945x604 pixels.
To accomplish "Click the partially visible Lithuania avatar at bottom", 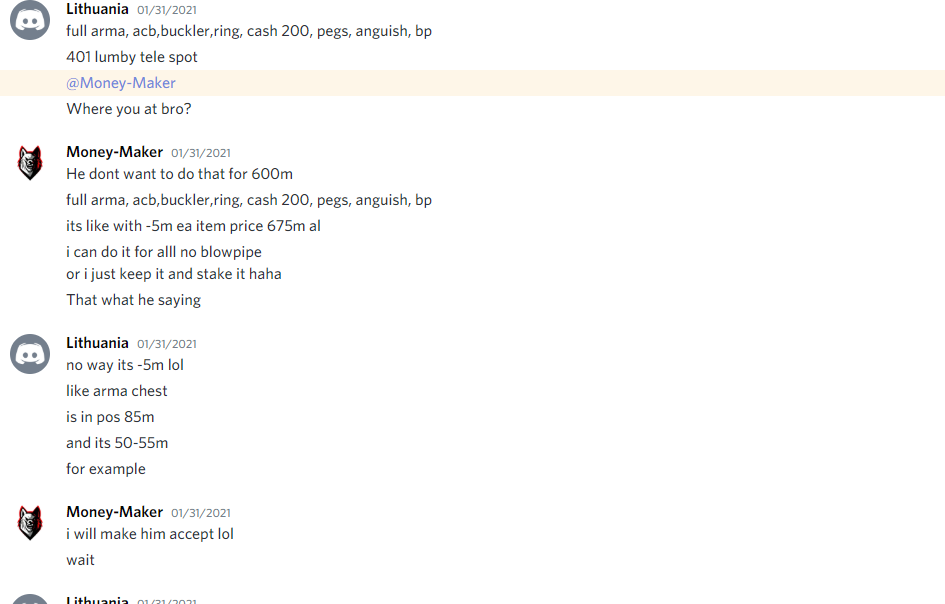I will click(x=30, y=599).
